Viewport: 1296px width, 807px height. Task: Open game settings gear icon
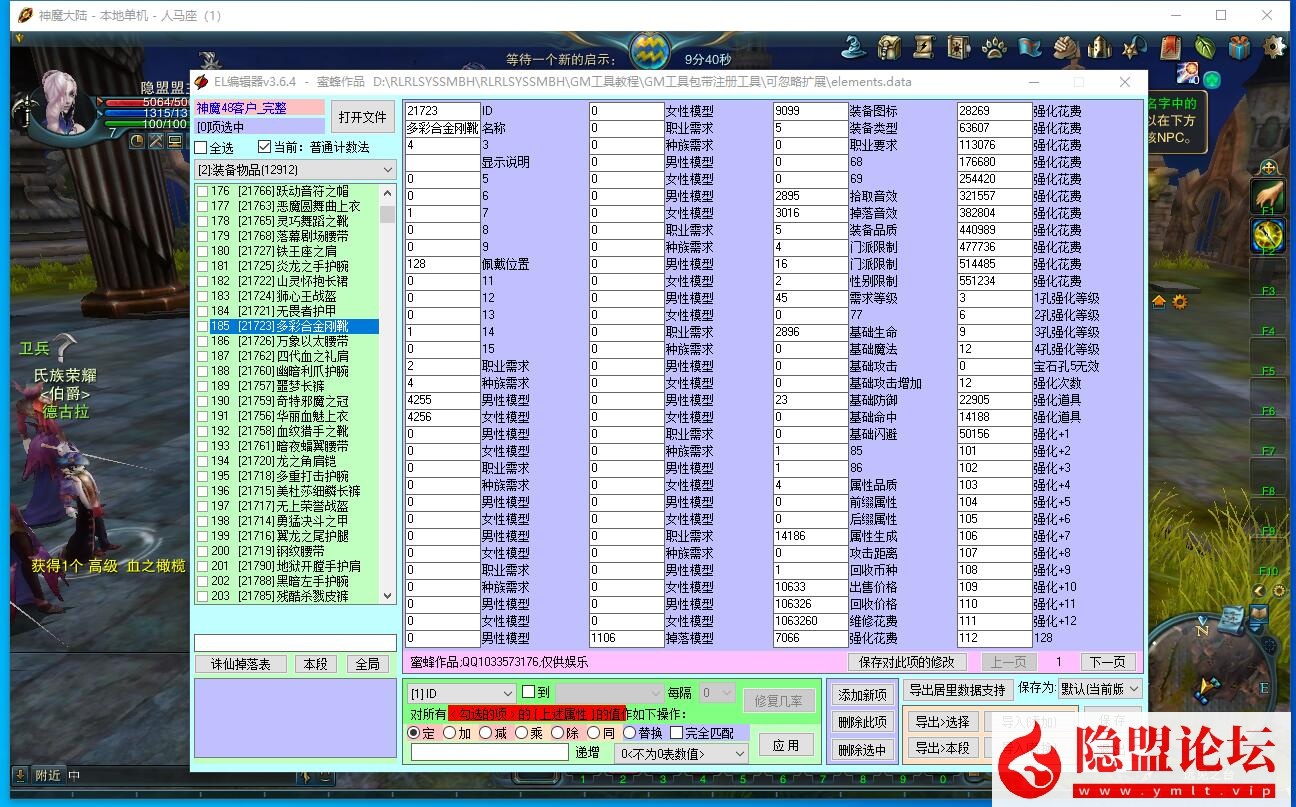[1274, 47]
